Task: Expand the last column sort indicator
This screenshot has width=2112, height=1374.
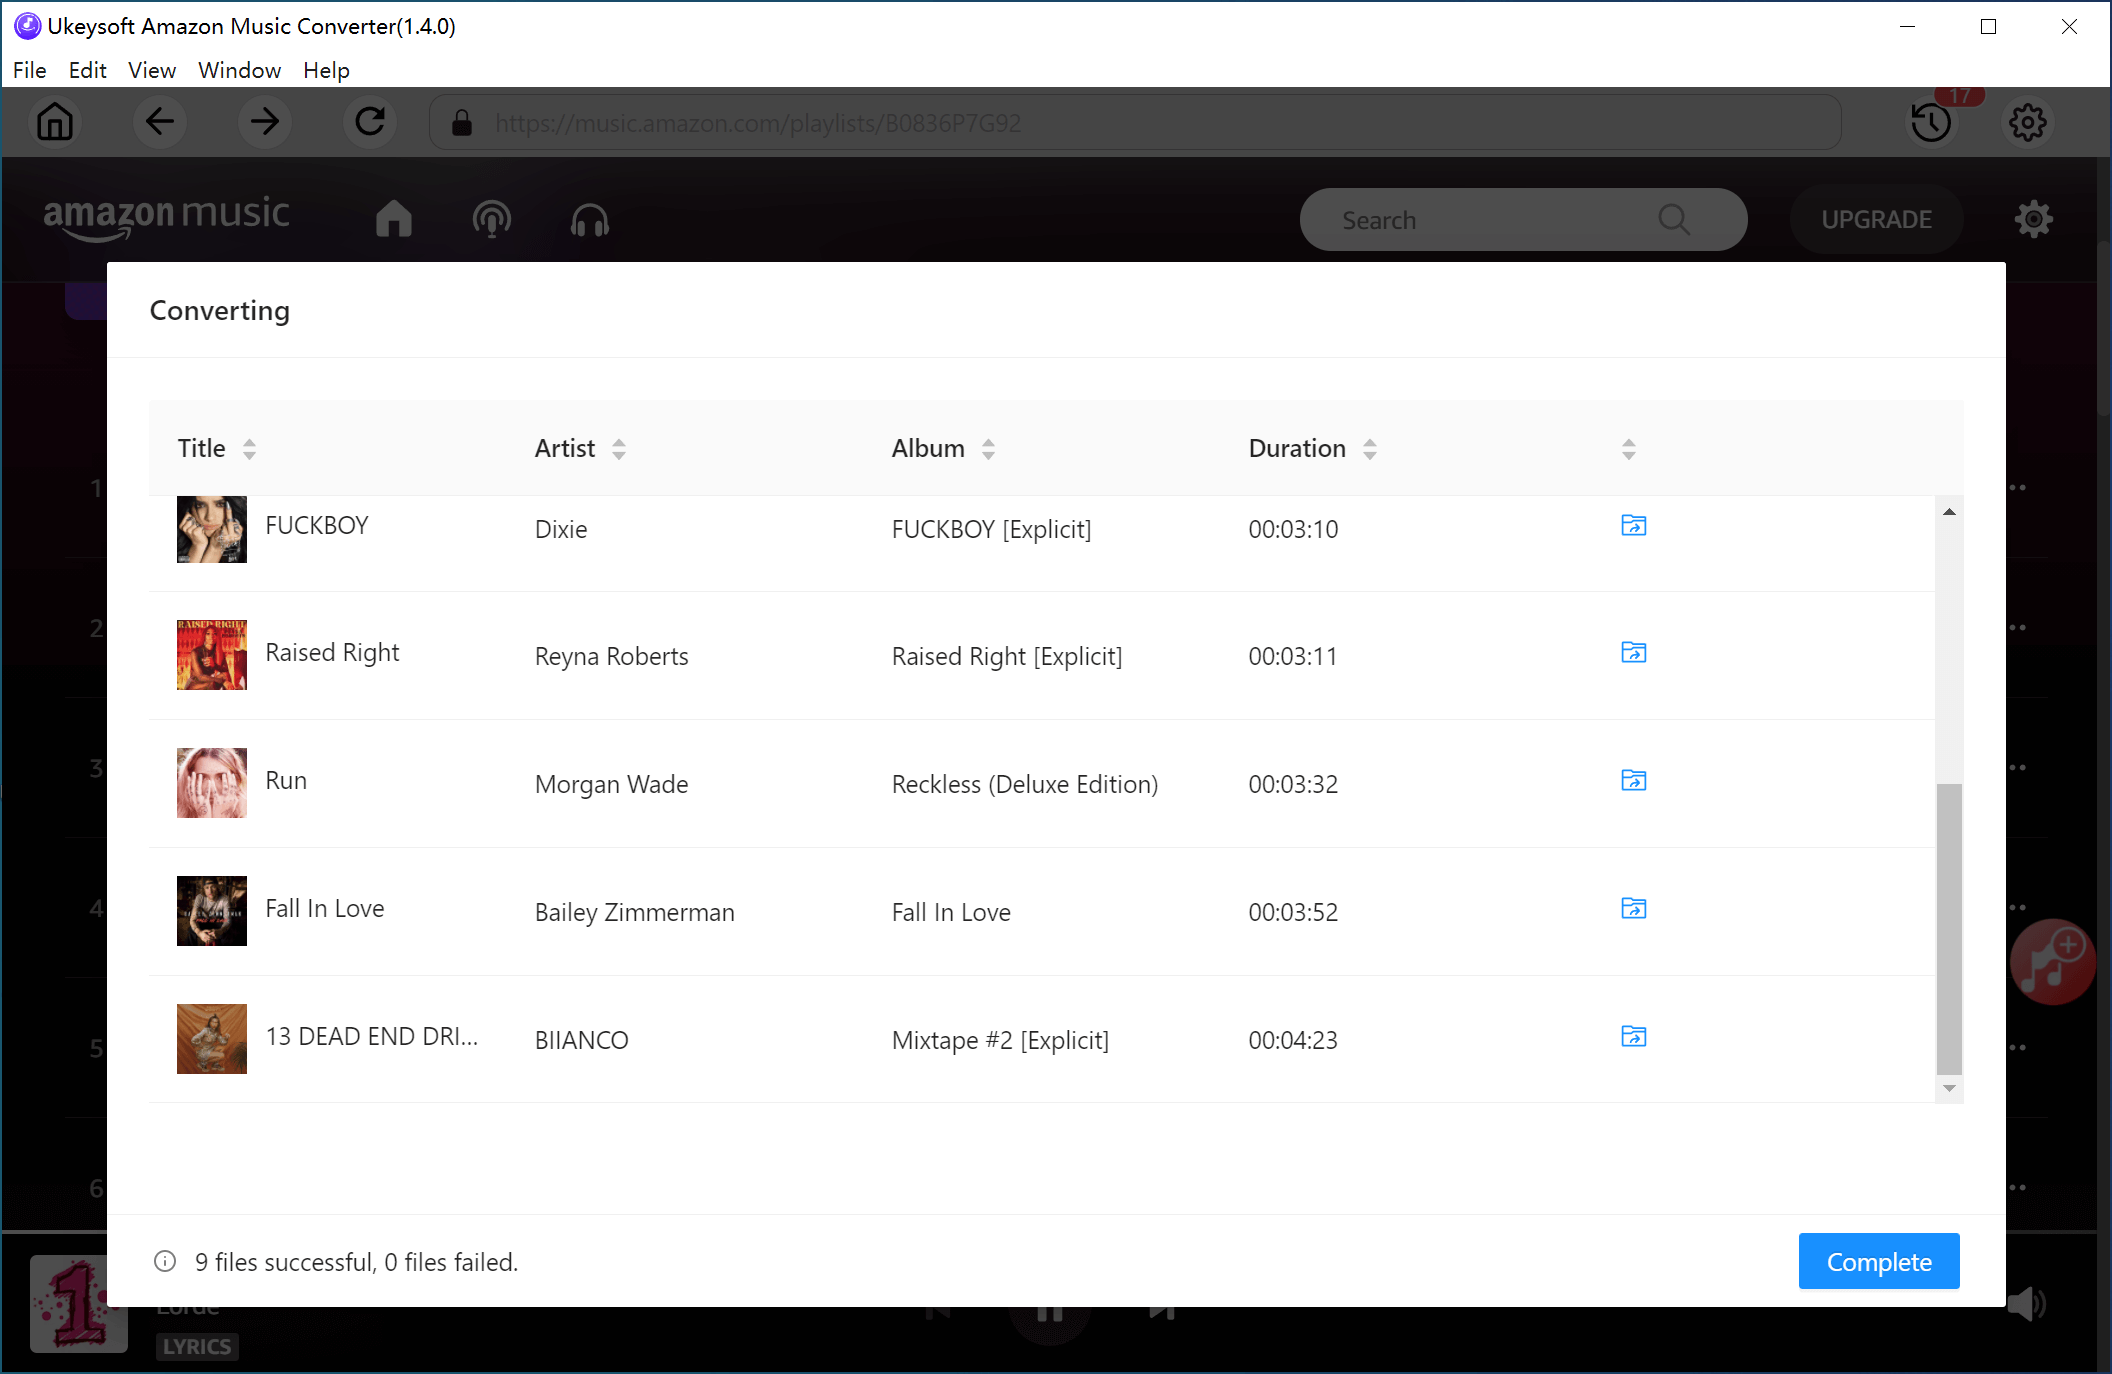Action: point(1629,448)
